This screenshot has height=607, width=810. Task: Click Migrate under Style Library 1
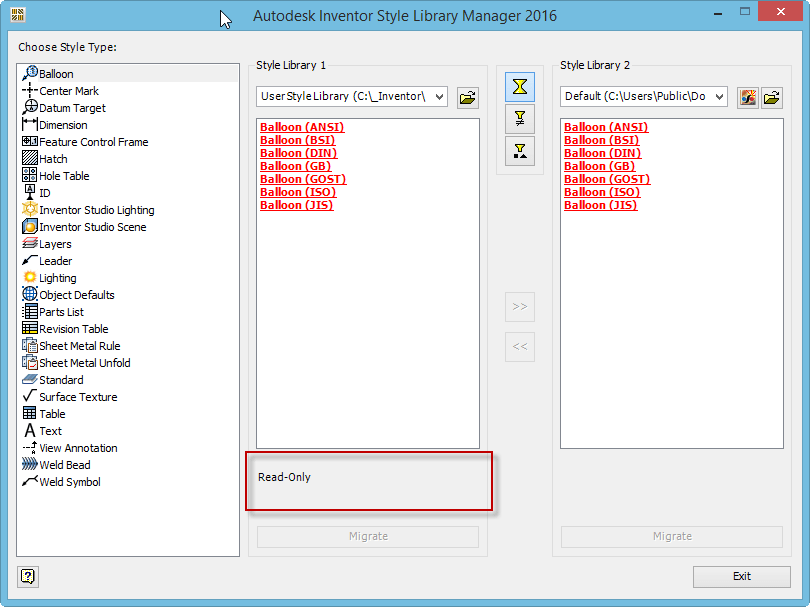(368, 537)
